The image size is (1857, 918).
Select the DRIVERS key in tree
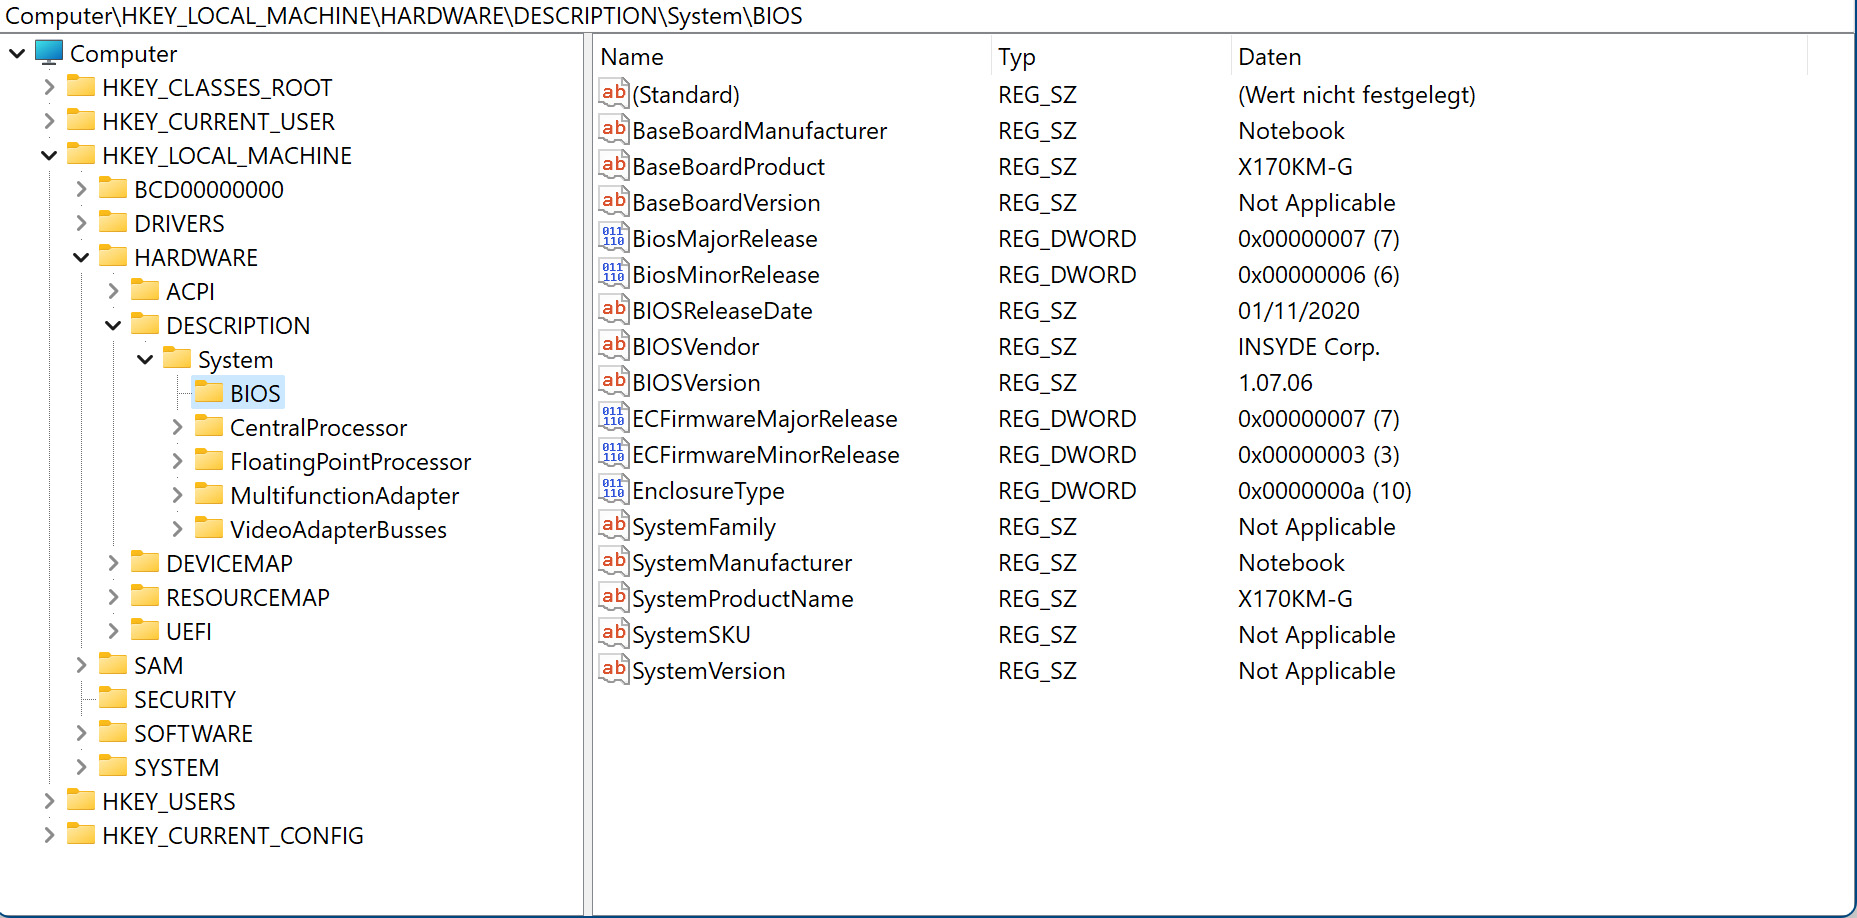click(x=179, y=223)
